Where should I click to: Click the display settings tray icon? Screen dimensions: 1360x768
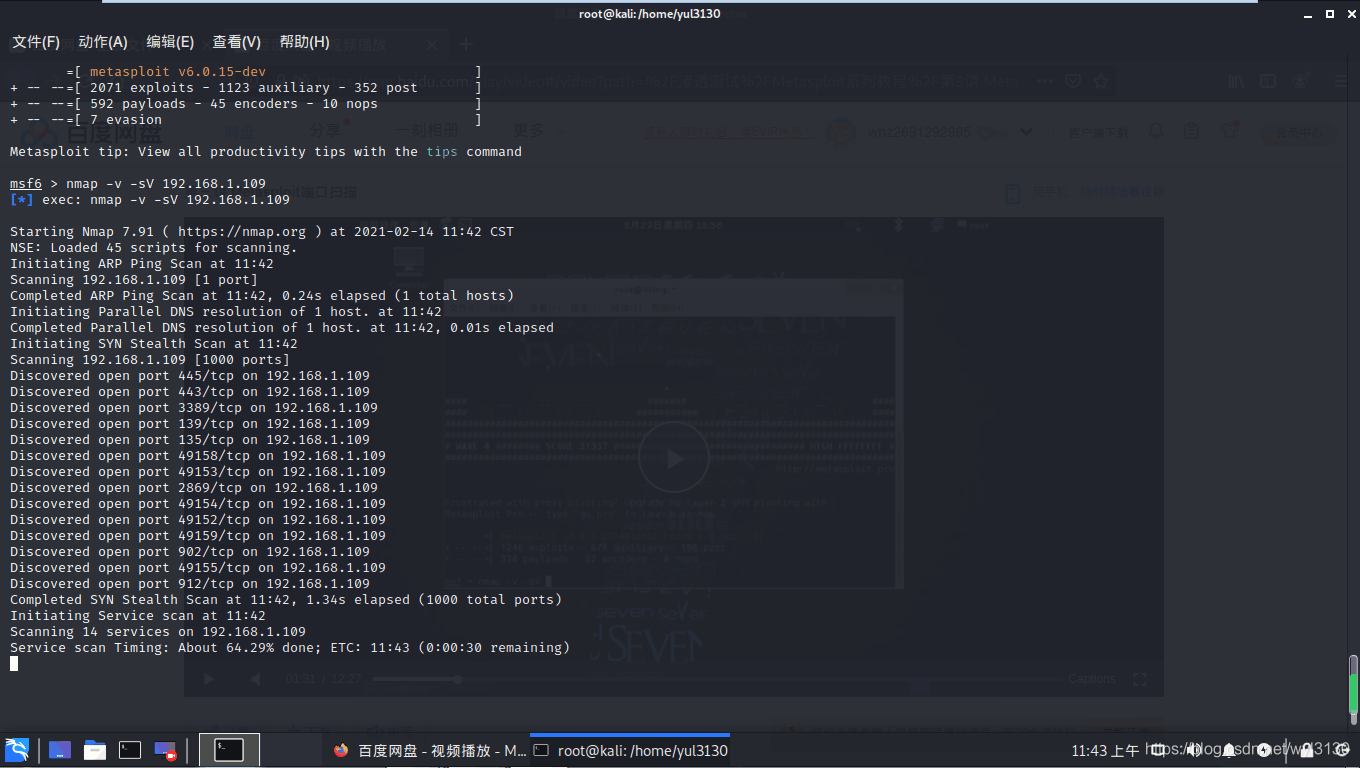[x=1158, y=750]
